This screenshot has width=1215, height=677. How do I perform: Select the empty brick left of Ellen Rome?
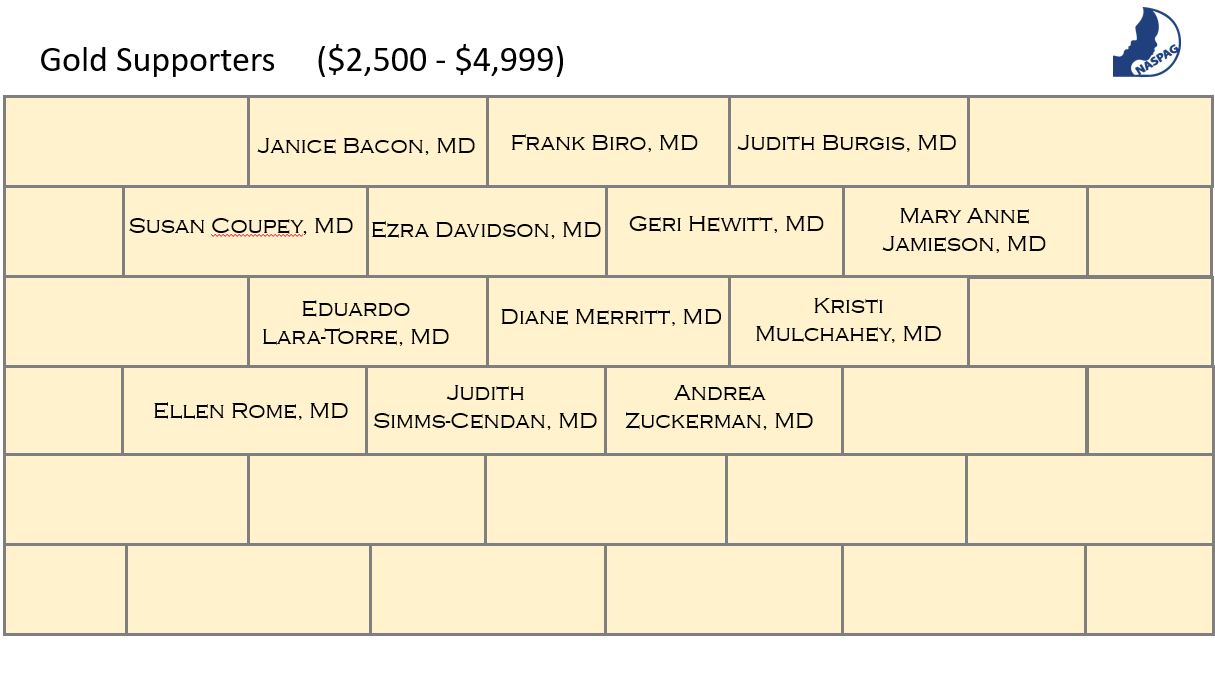tap(63, 410)
